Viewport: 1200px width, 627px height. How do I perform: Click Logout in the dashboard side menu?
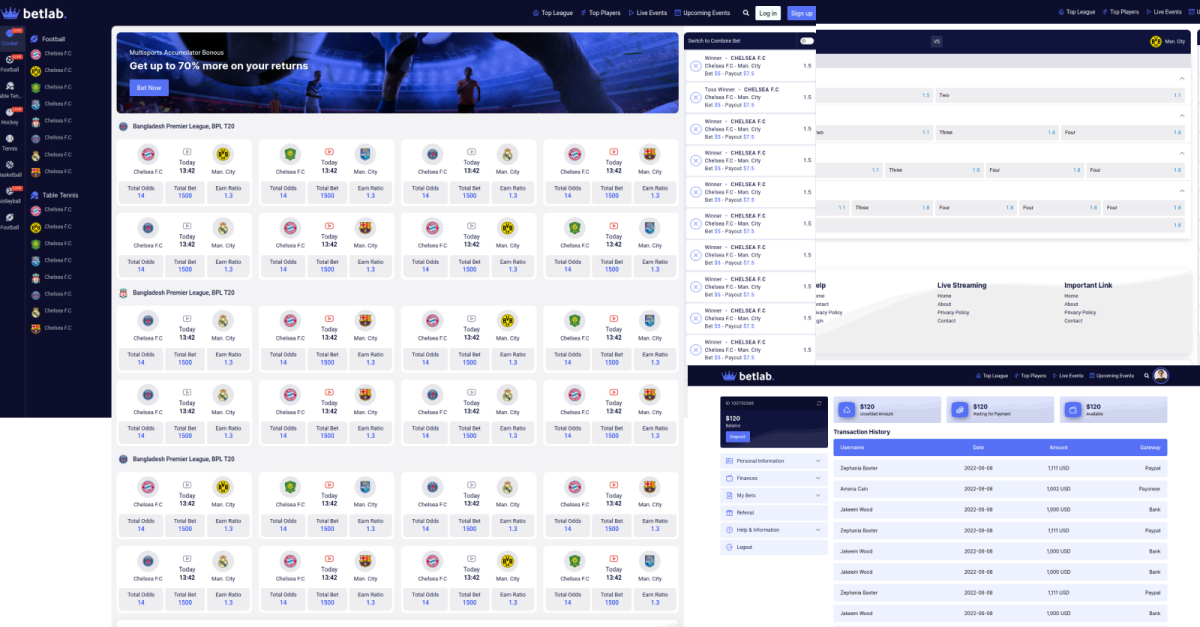pos(774,547)
